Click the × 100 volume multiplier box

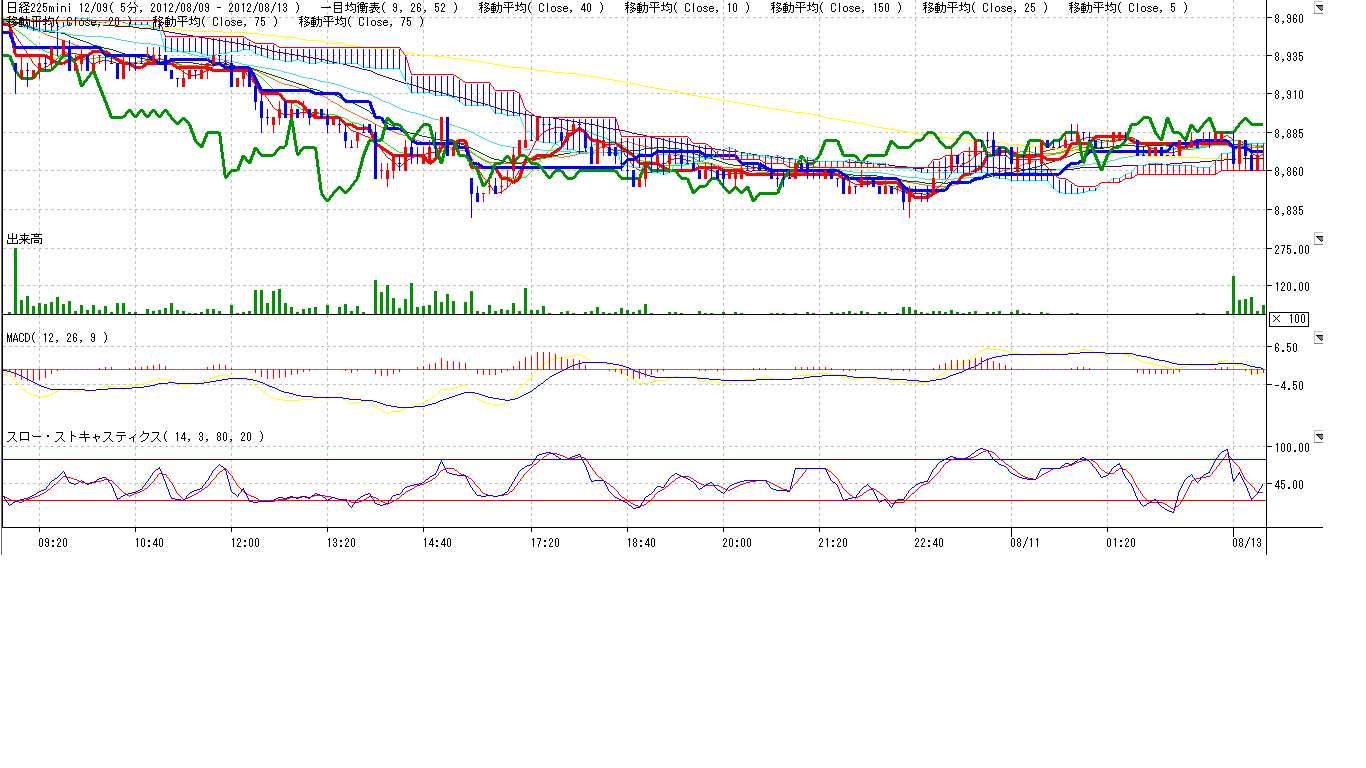1288,319
